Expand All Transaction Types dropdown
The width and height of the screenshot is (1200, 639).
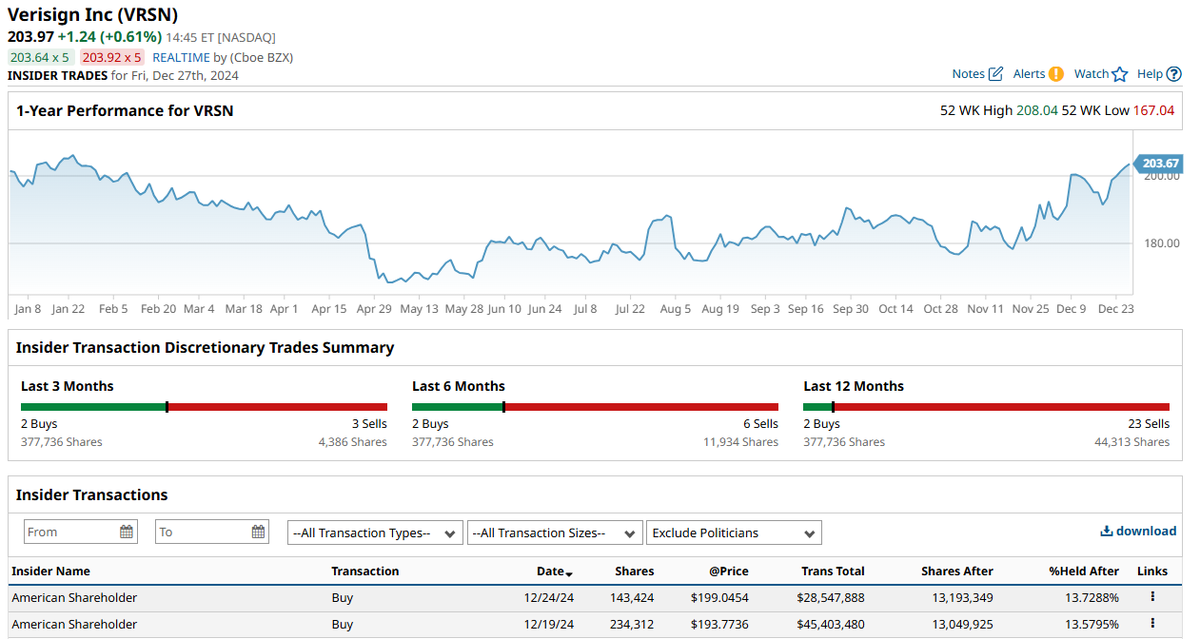coord(375,533)
